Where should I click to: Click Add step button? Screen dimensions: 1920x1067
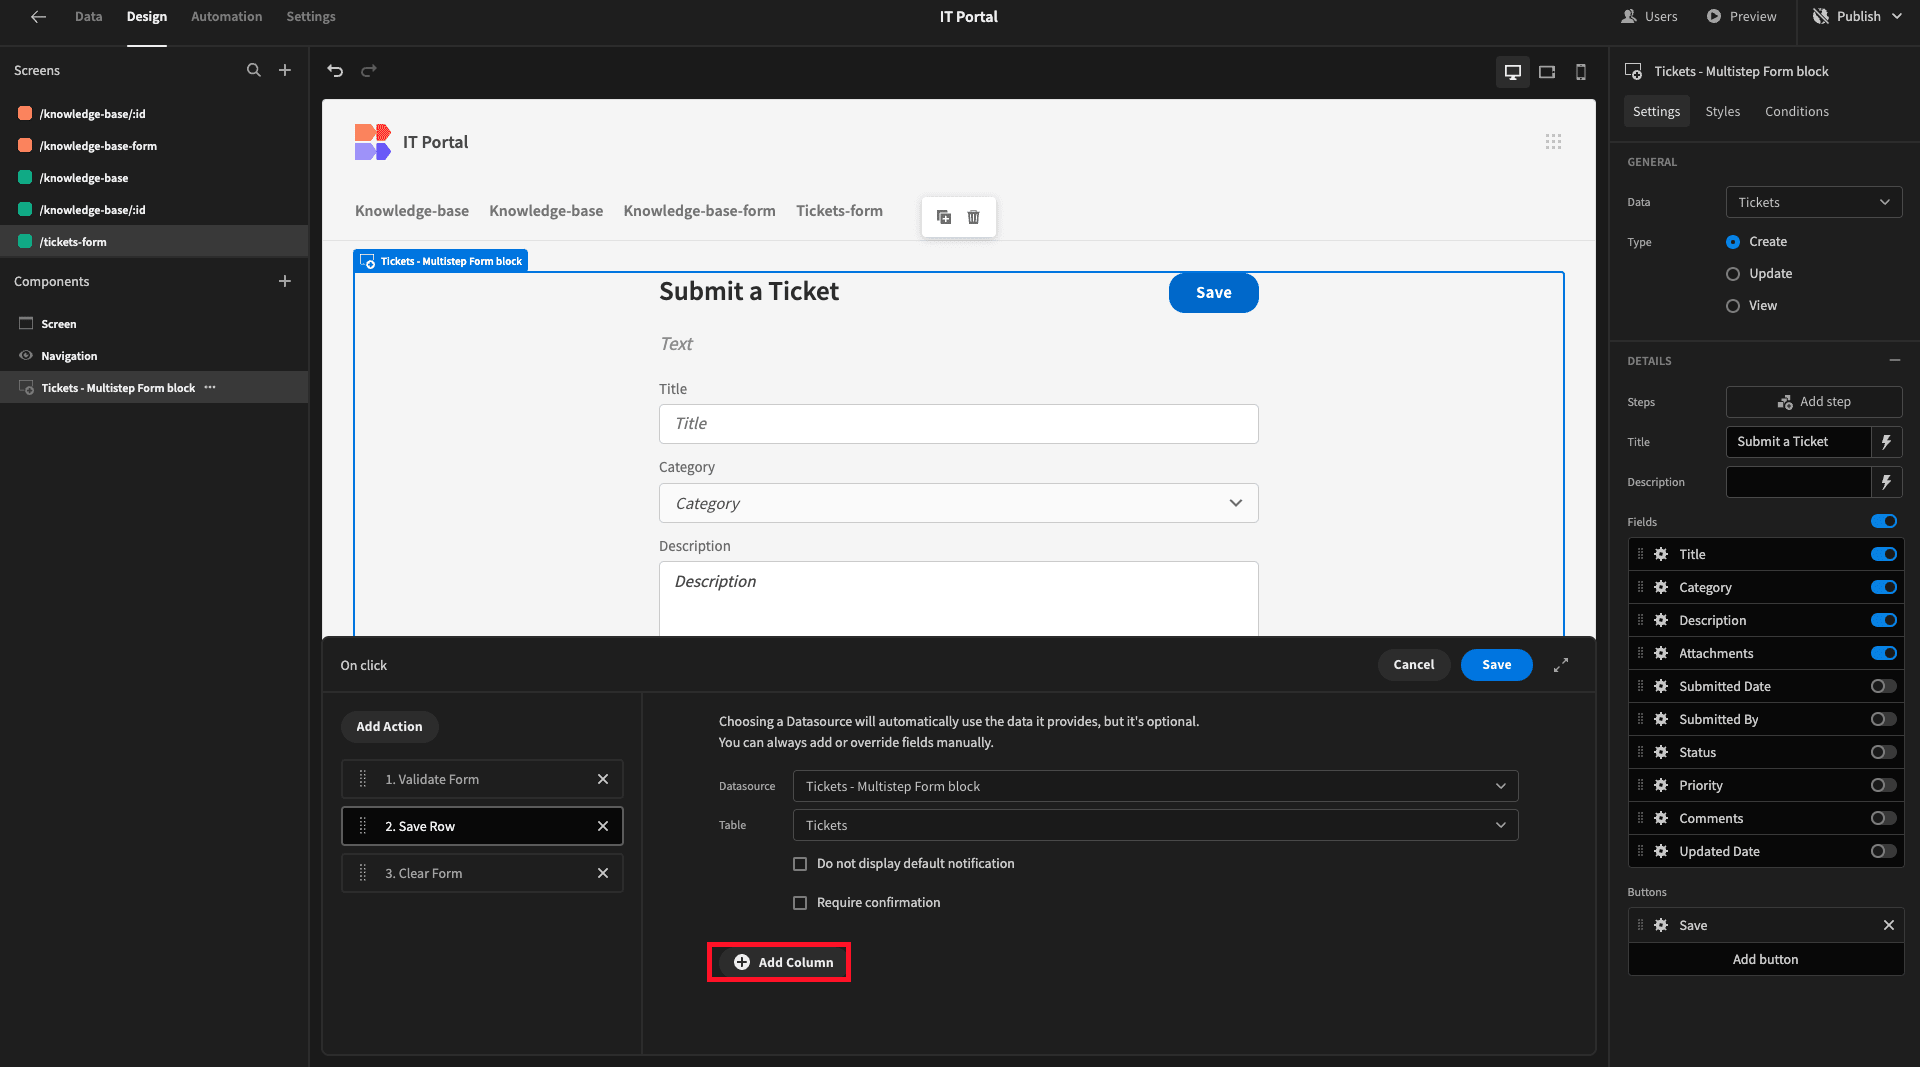pos(1814,402)
